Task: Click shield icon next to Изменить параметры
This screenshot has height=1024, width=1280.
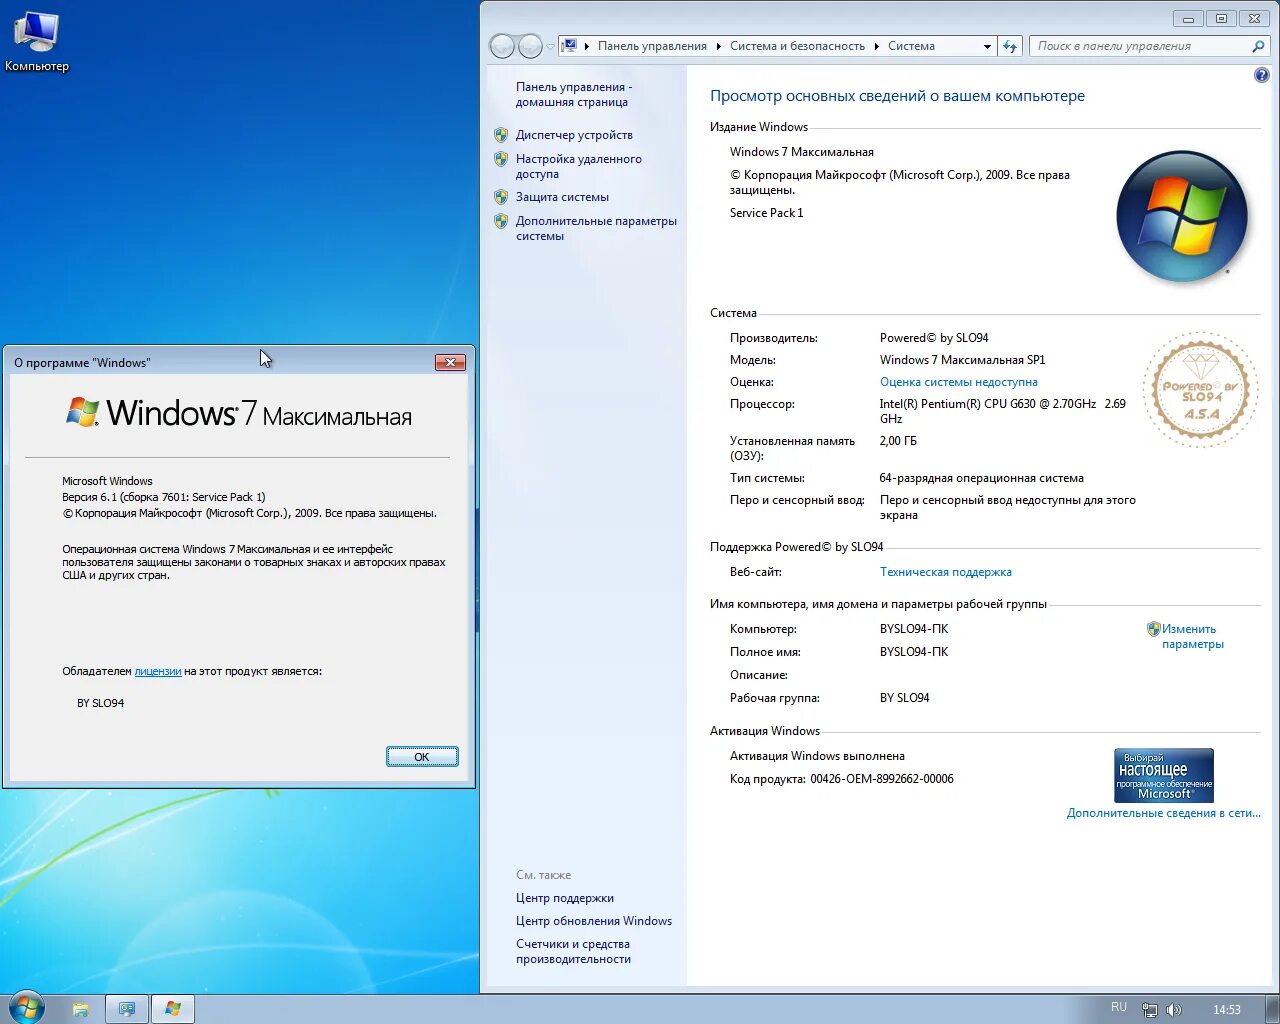Action: point(1154,629)
